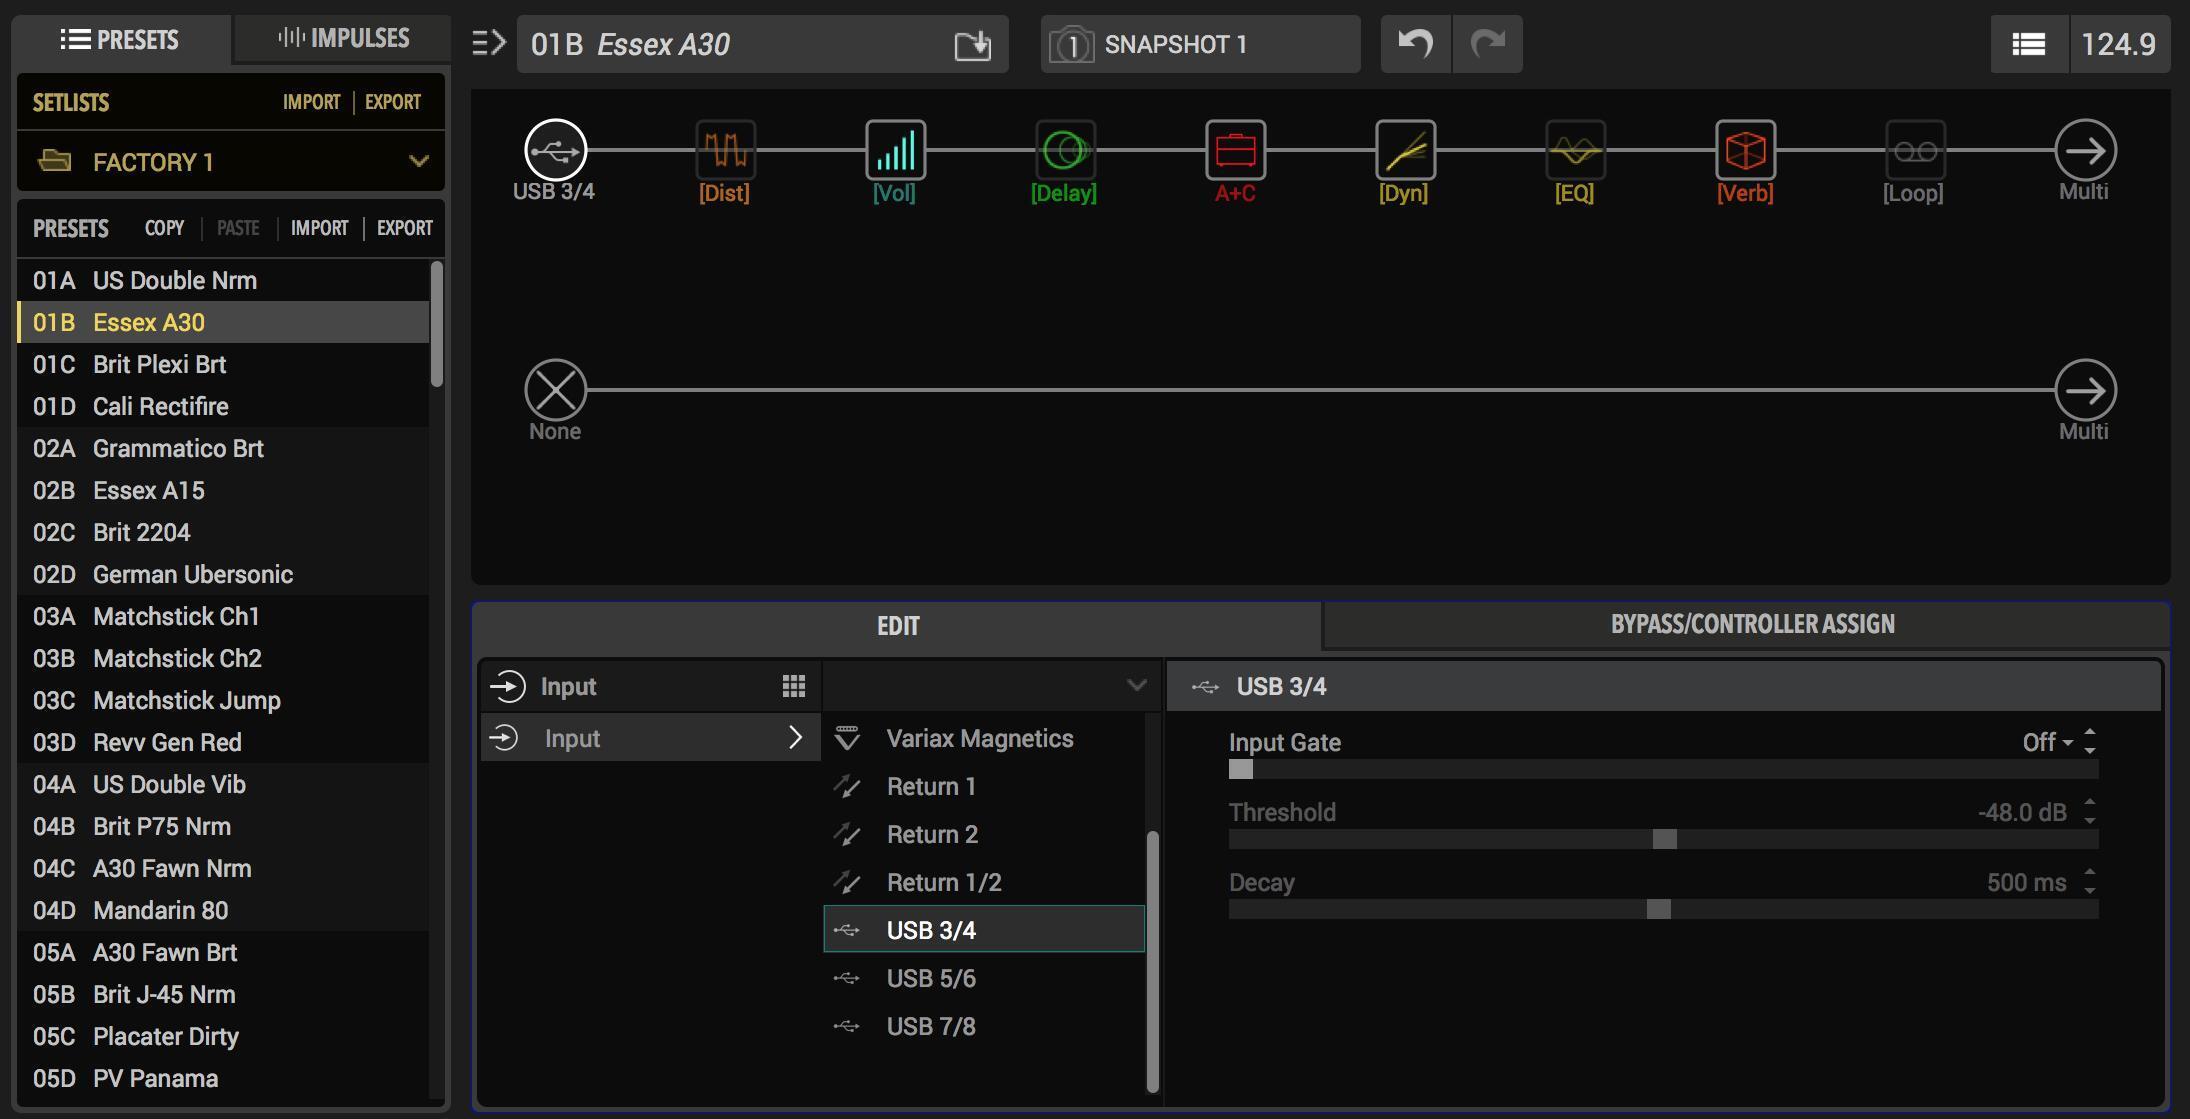Select the [Dist] distortion block icon

tap(723, 151)
